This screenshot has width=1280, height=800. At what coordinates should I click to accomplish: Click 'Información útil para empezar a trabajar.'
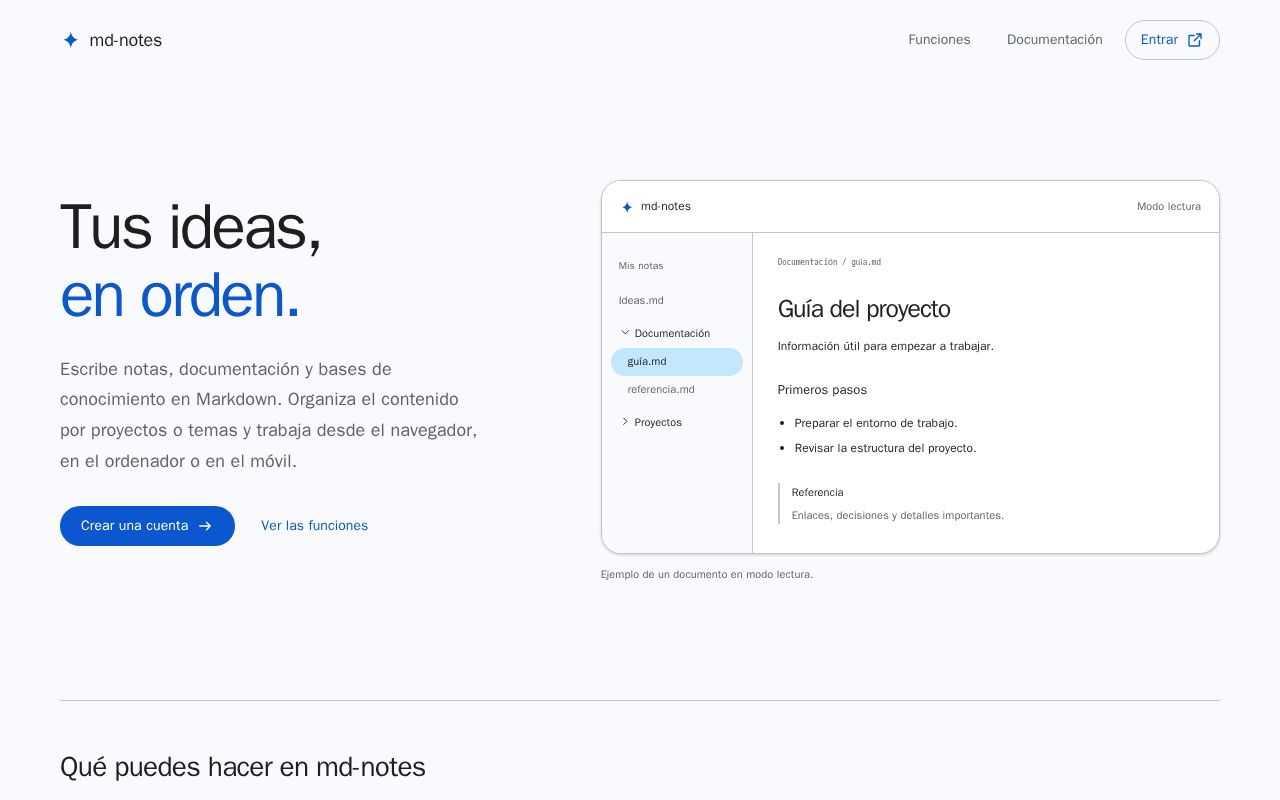[885, 346]
